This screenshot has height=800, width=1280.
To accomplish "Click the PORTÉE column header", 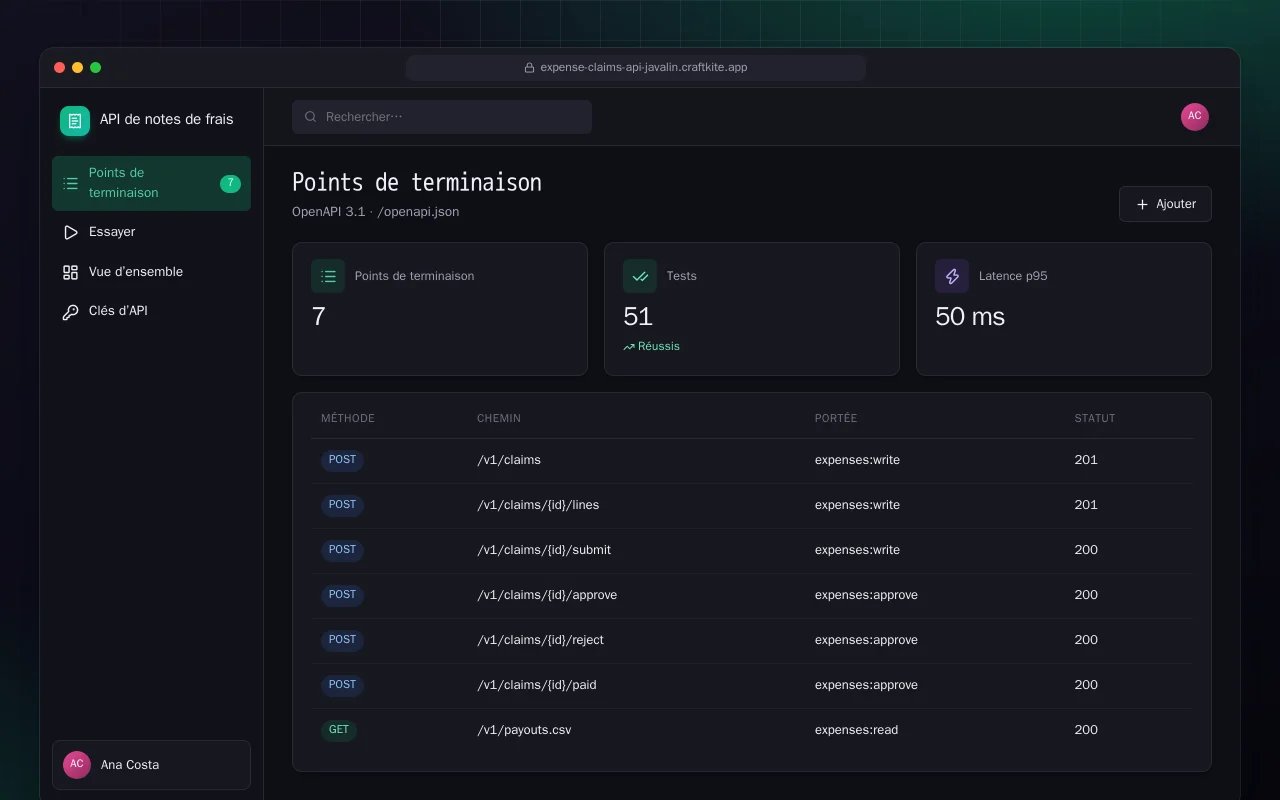I will click(x=836, y=418).
